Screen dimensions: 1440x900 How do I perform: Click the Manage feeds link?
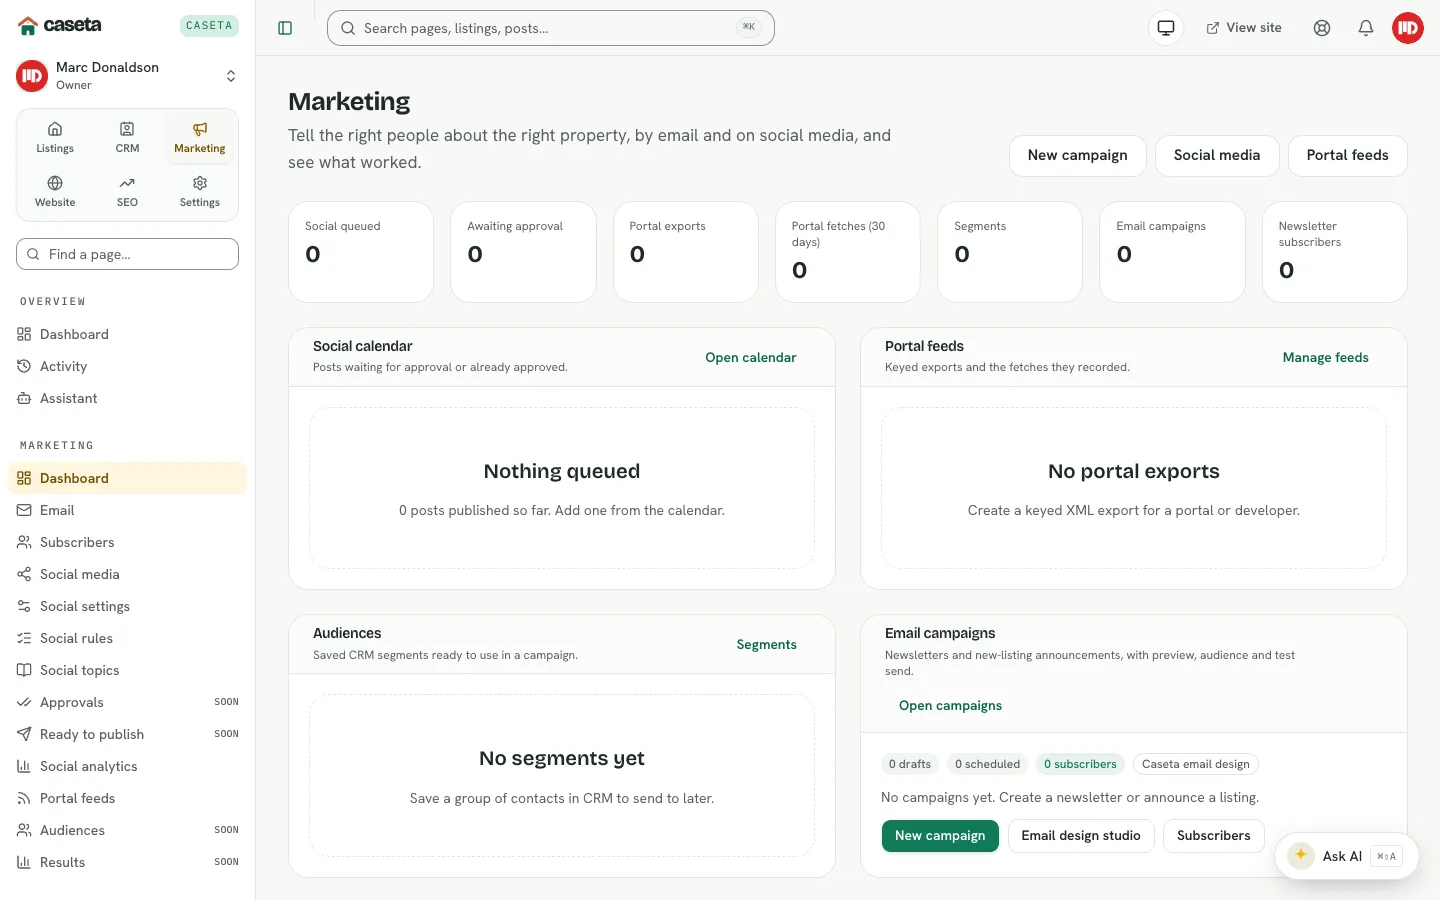[1326, 357]
